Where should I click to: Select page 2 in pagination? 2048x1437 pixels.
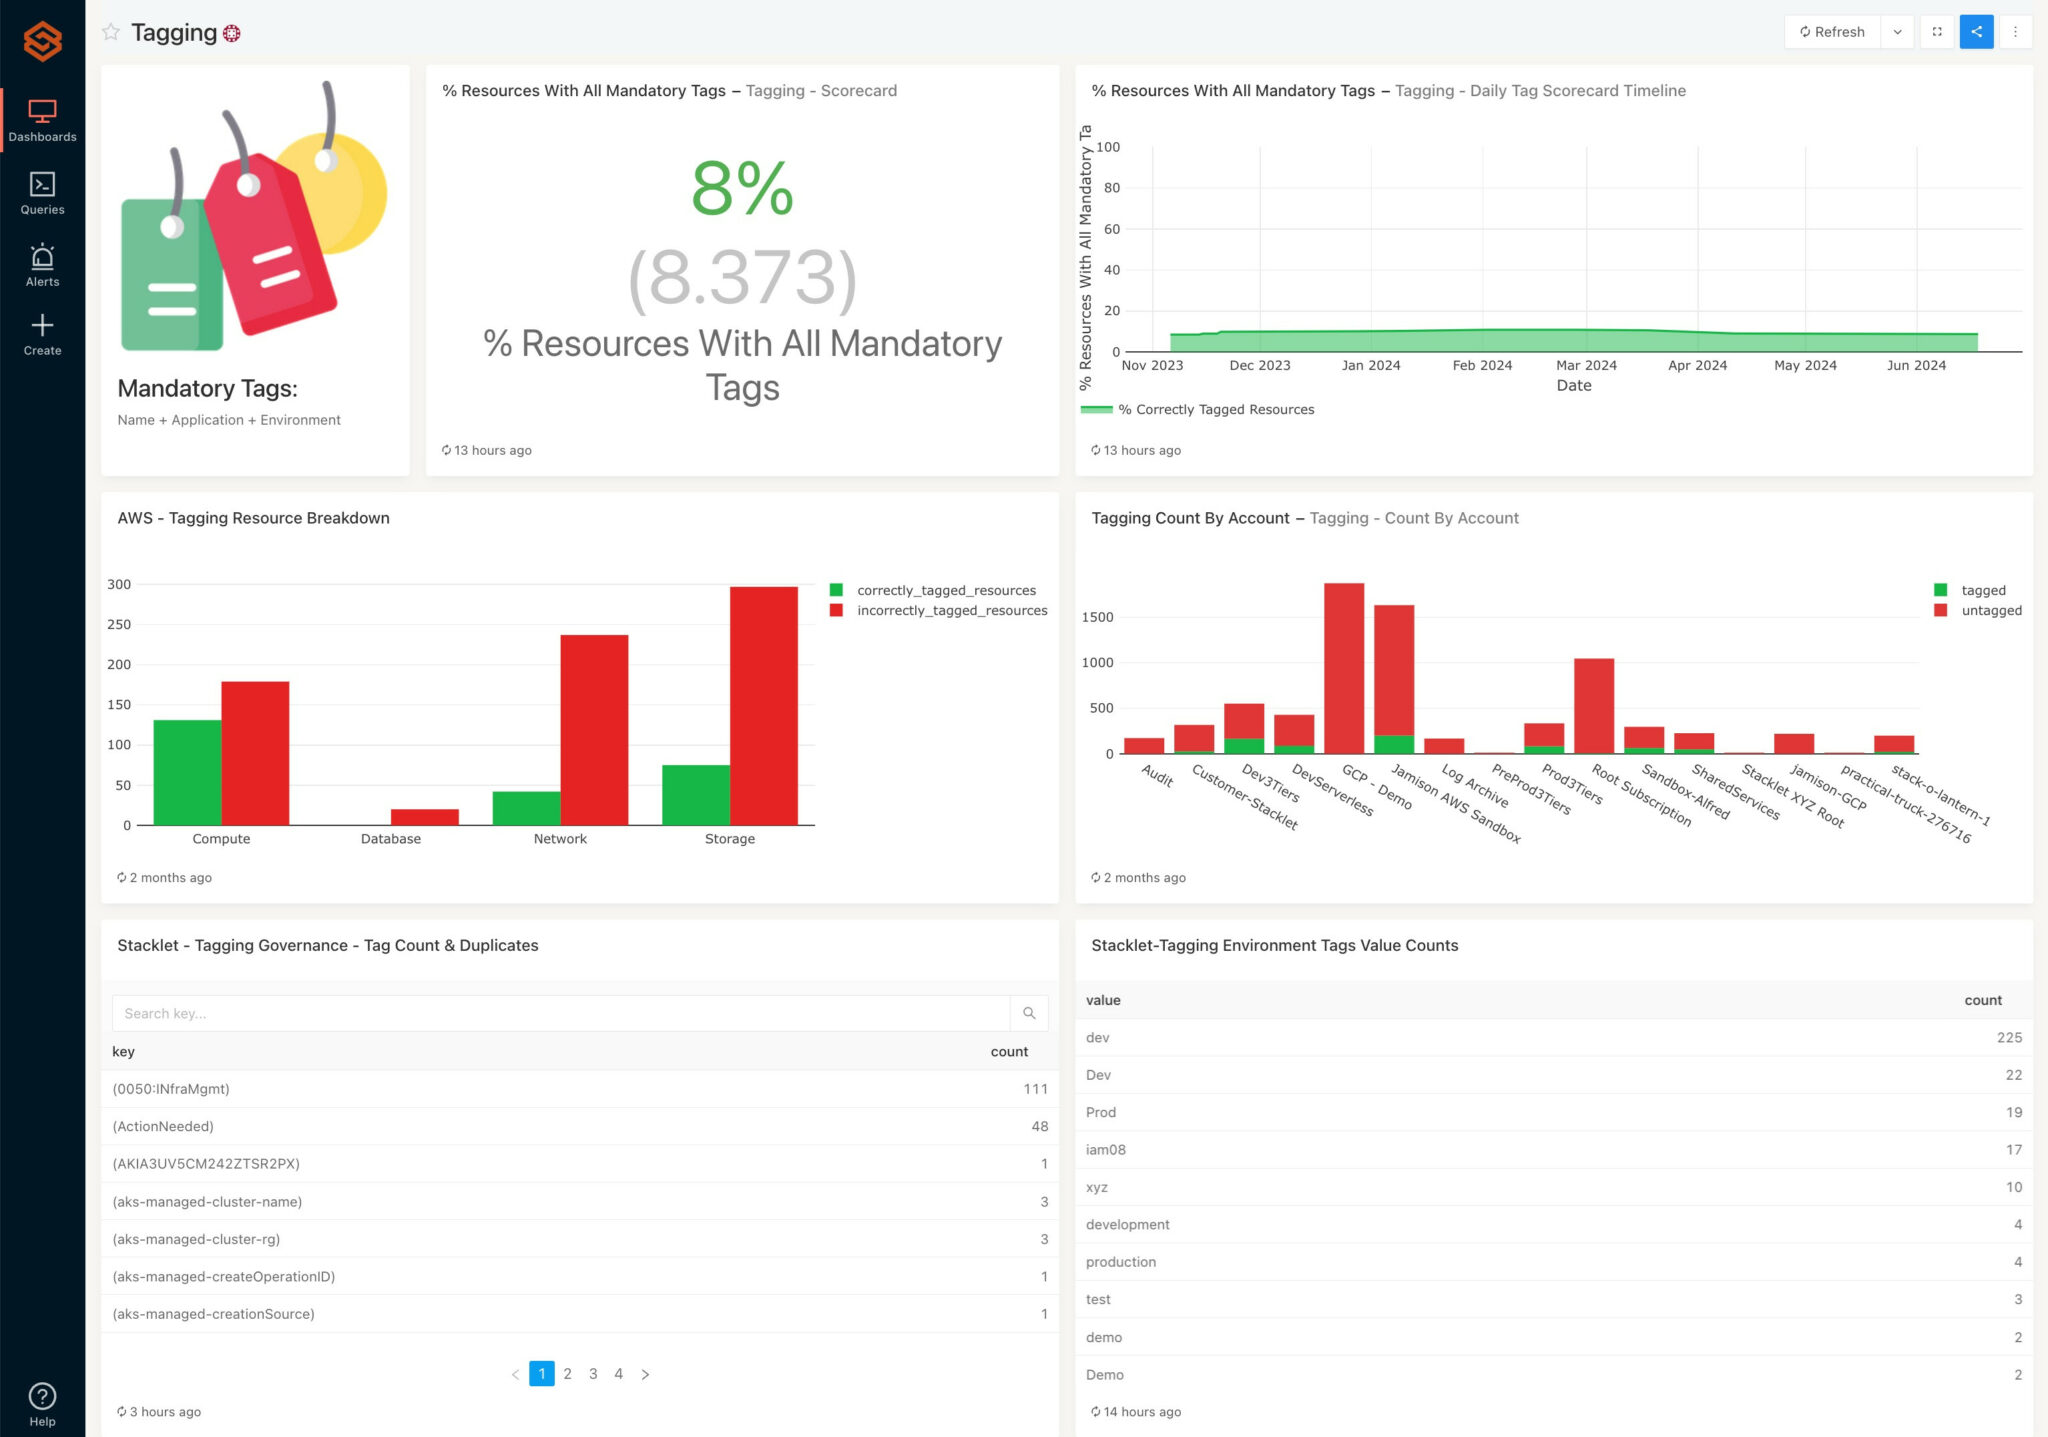tap(568, 1374)
